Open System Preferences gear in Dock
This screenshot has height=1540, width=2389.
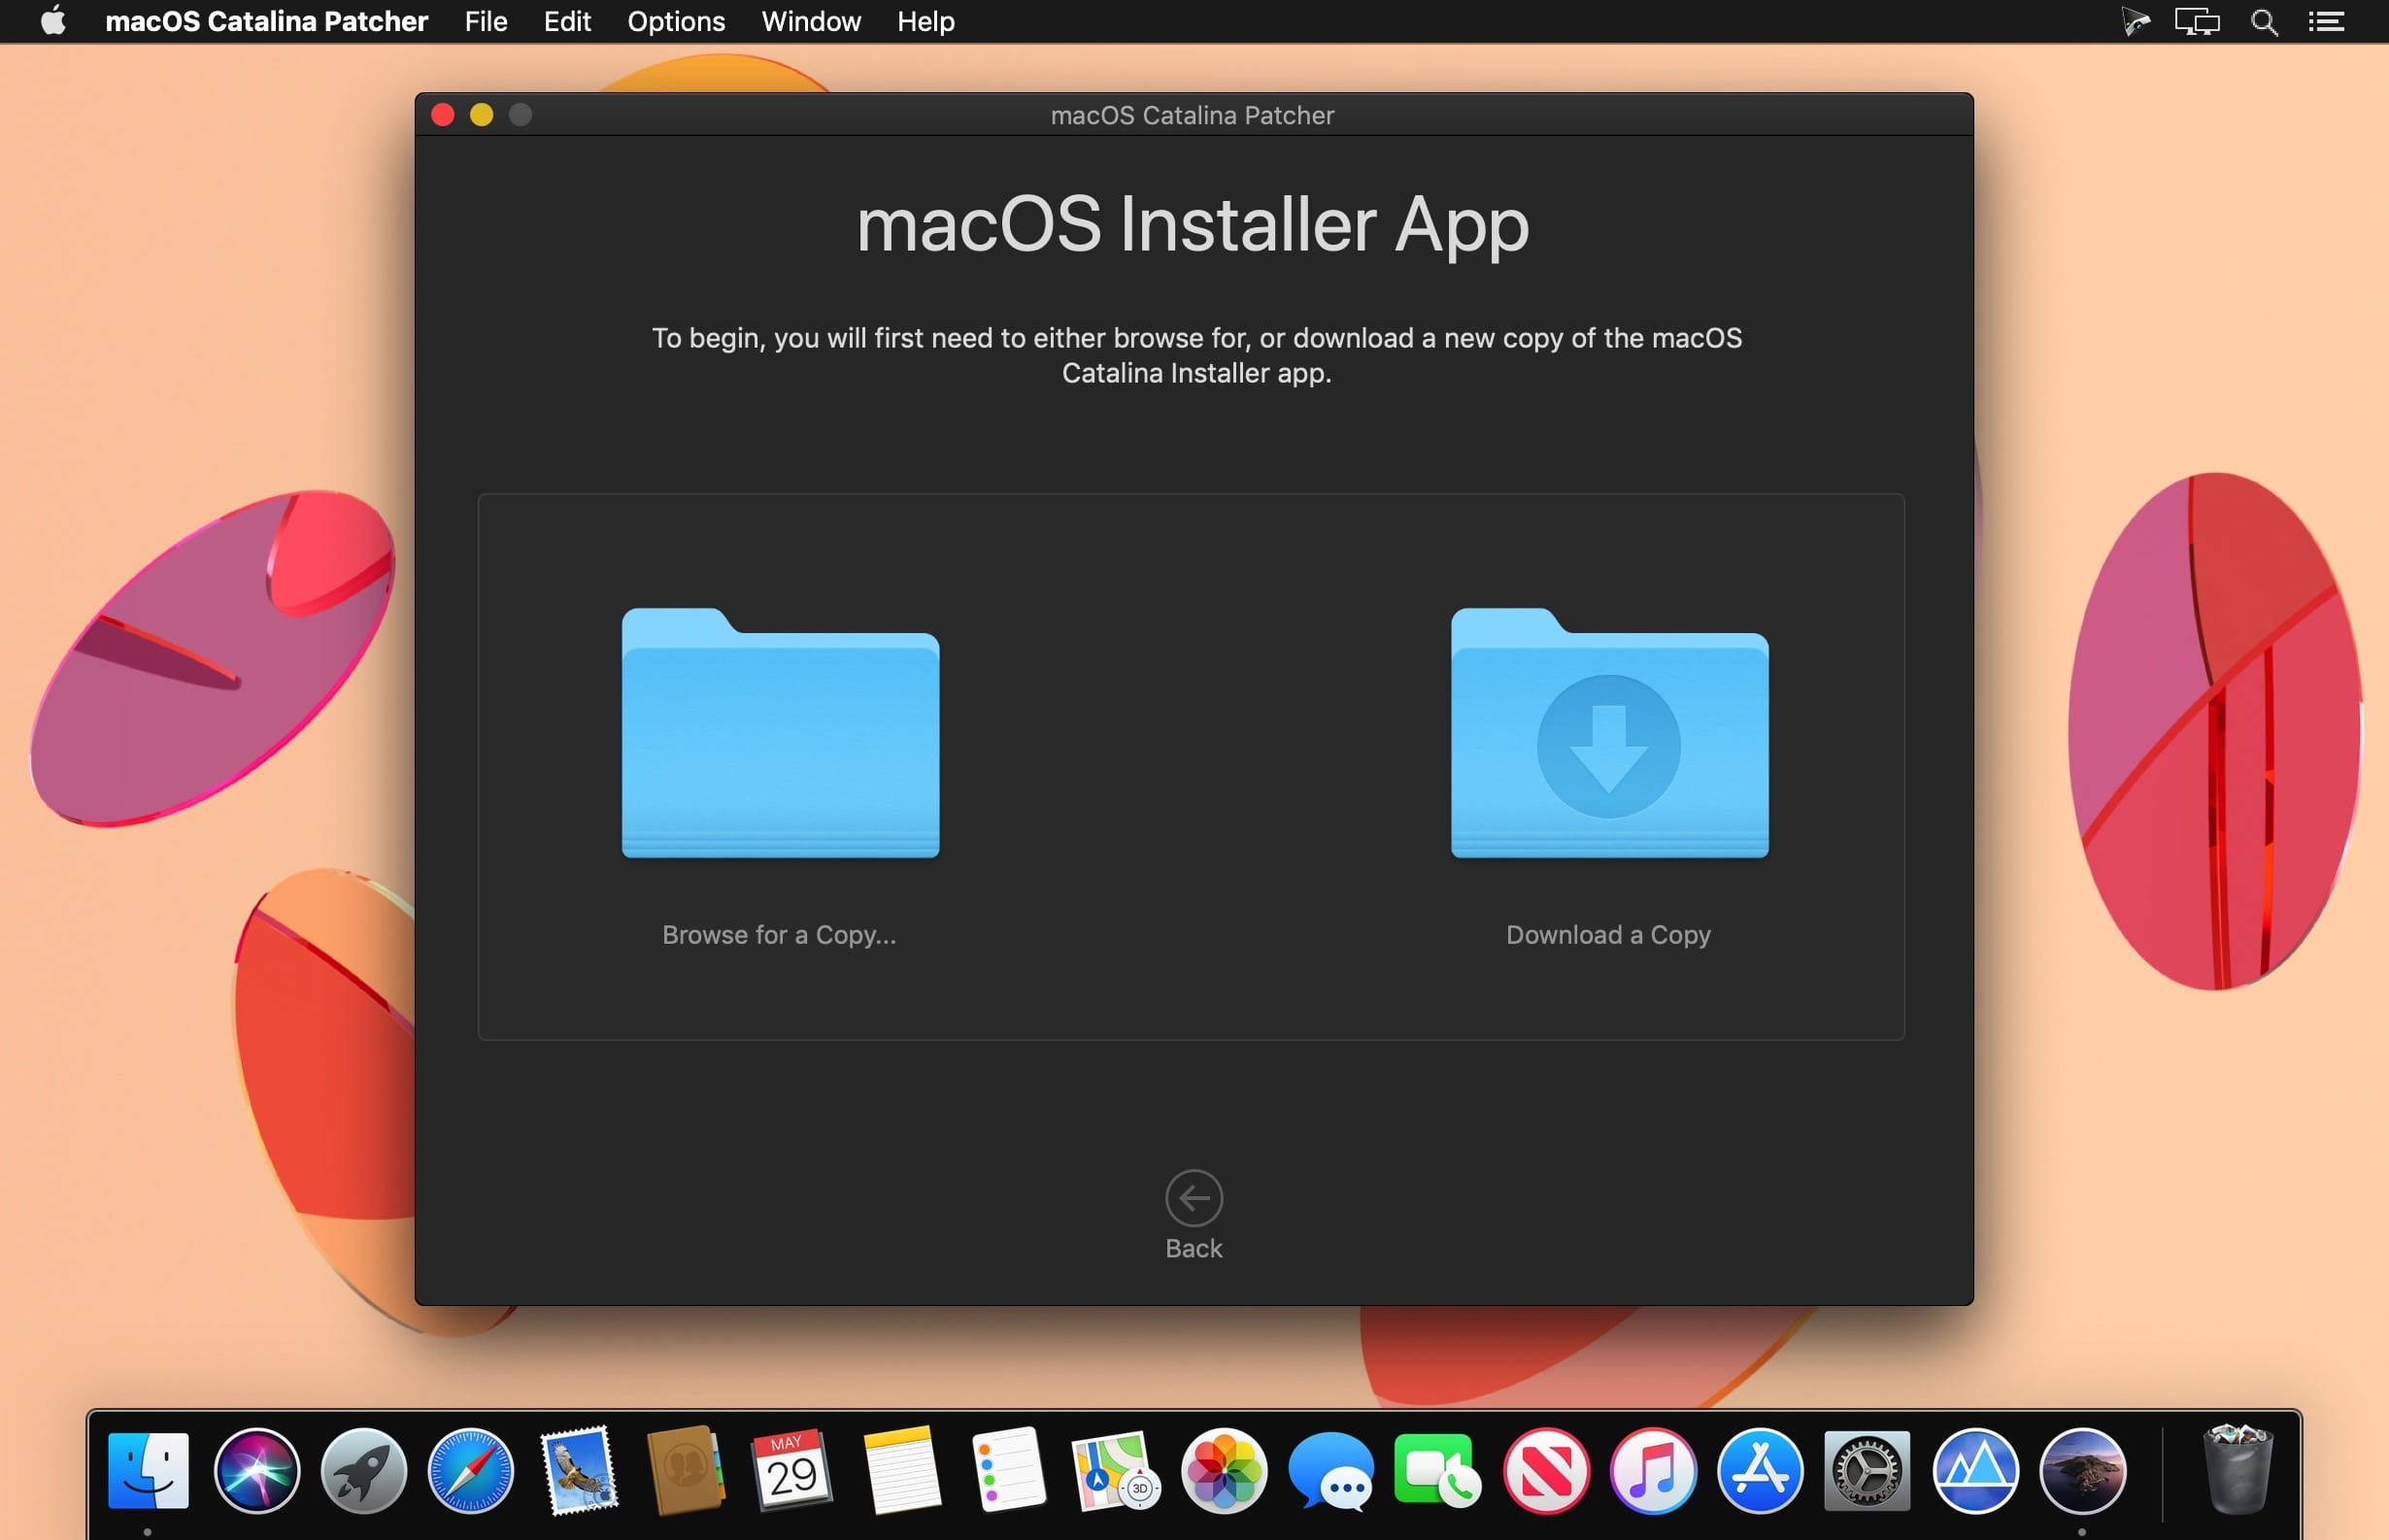[x=1866, y=1470]
